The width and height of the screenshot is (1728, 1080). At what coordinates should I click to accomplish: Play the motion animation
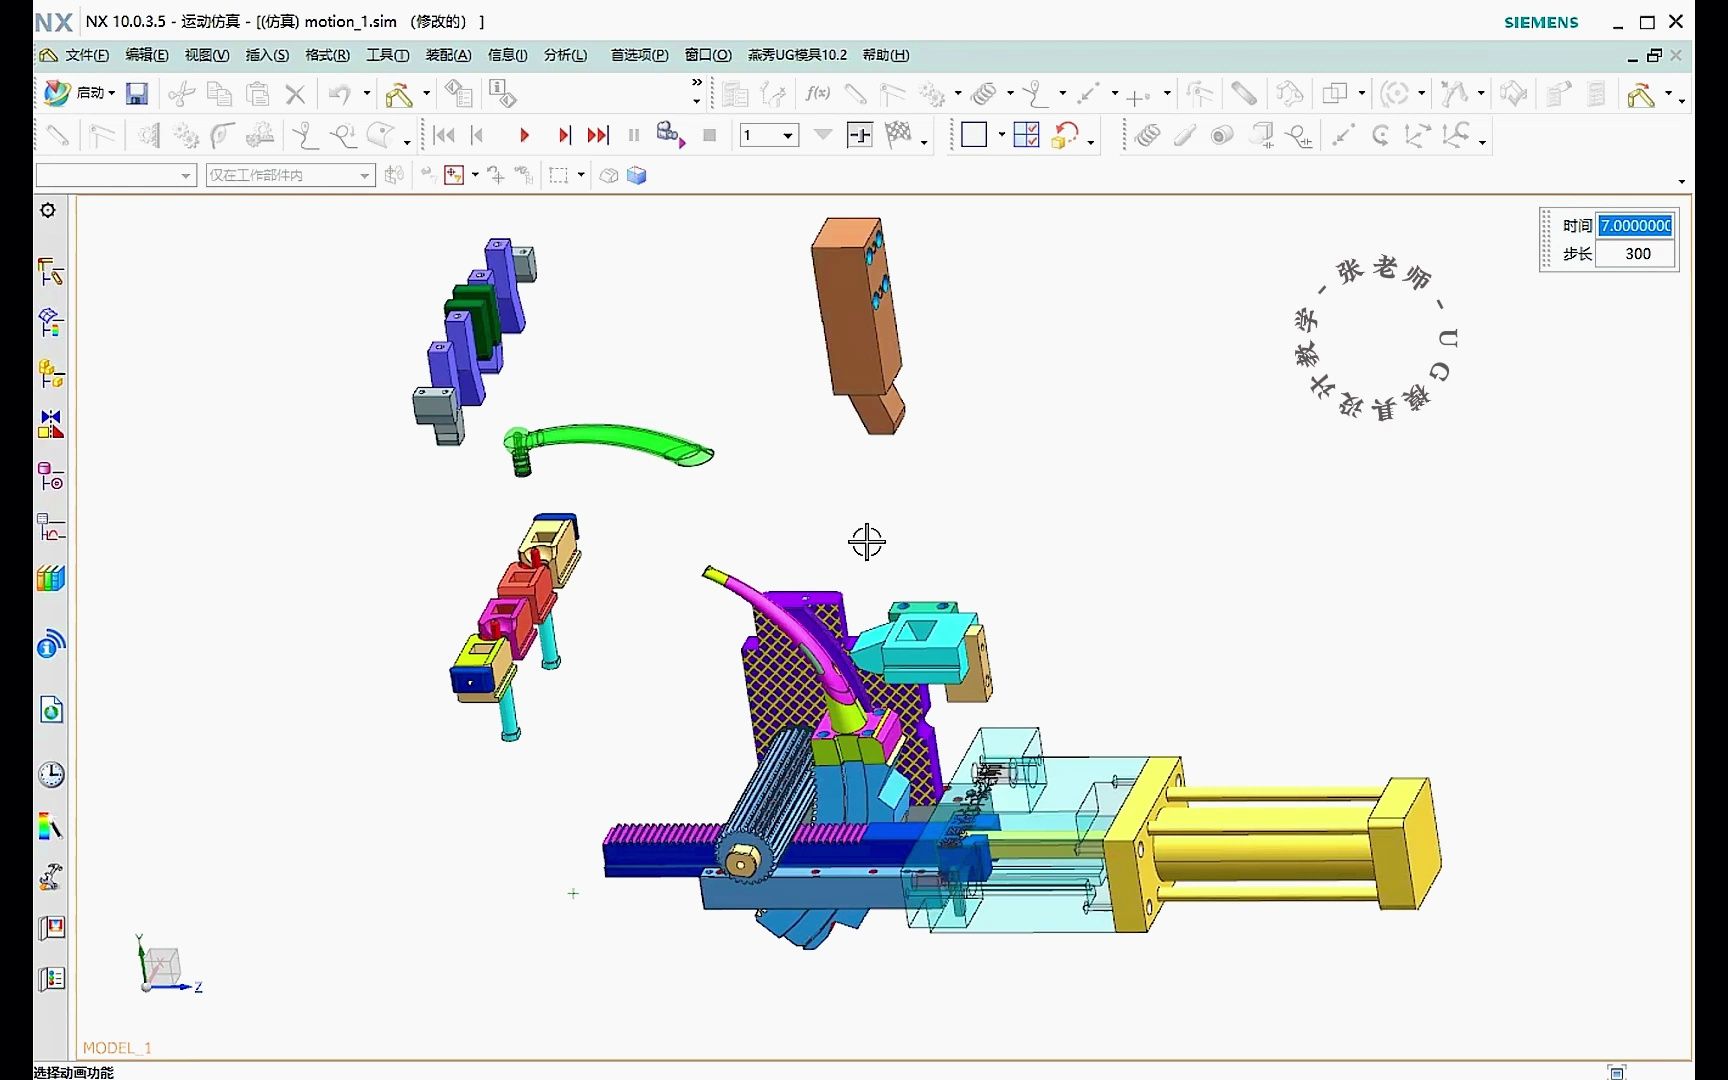(524, 135)
